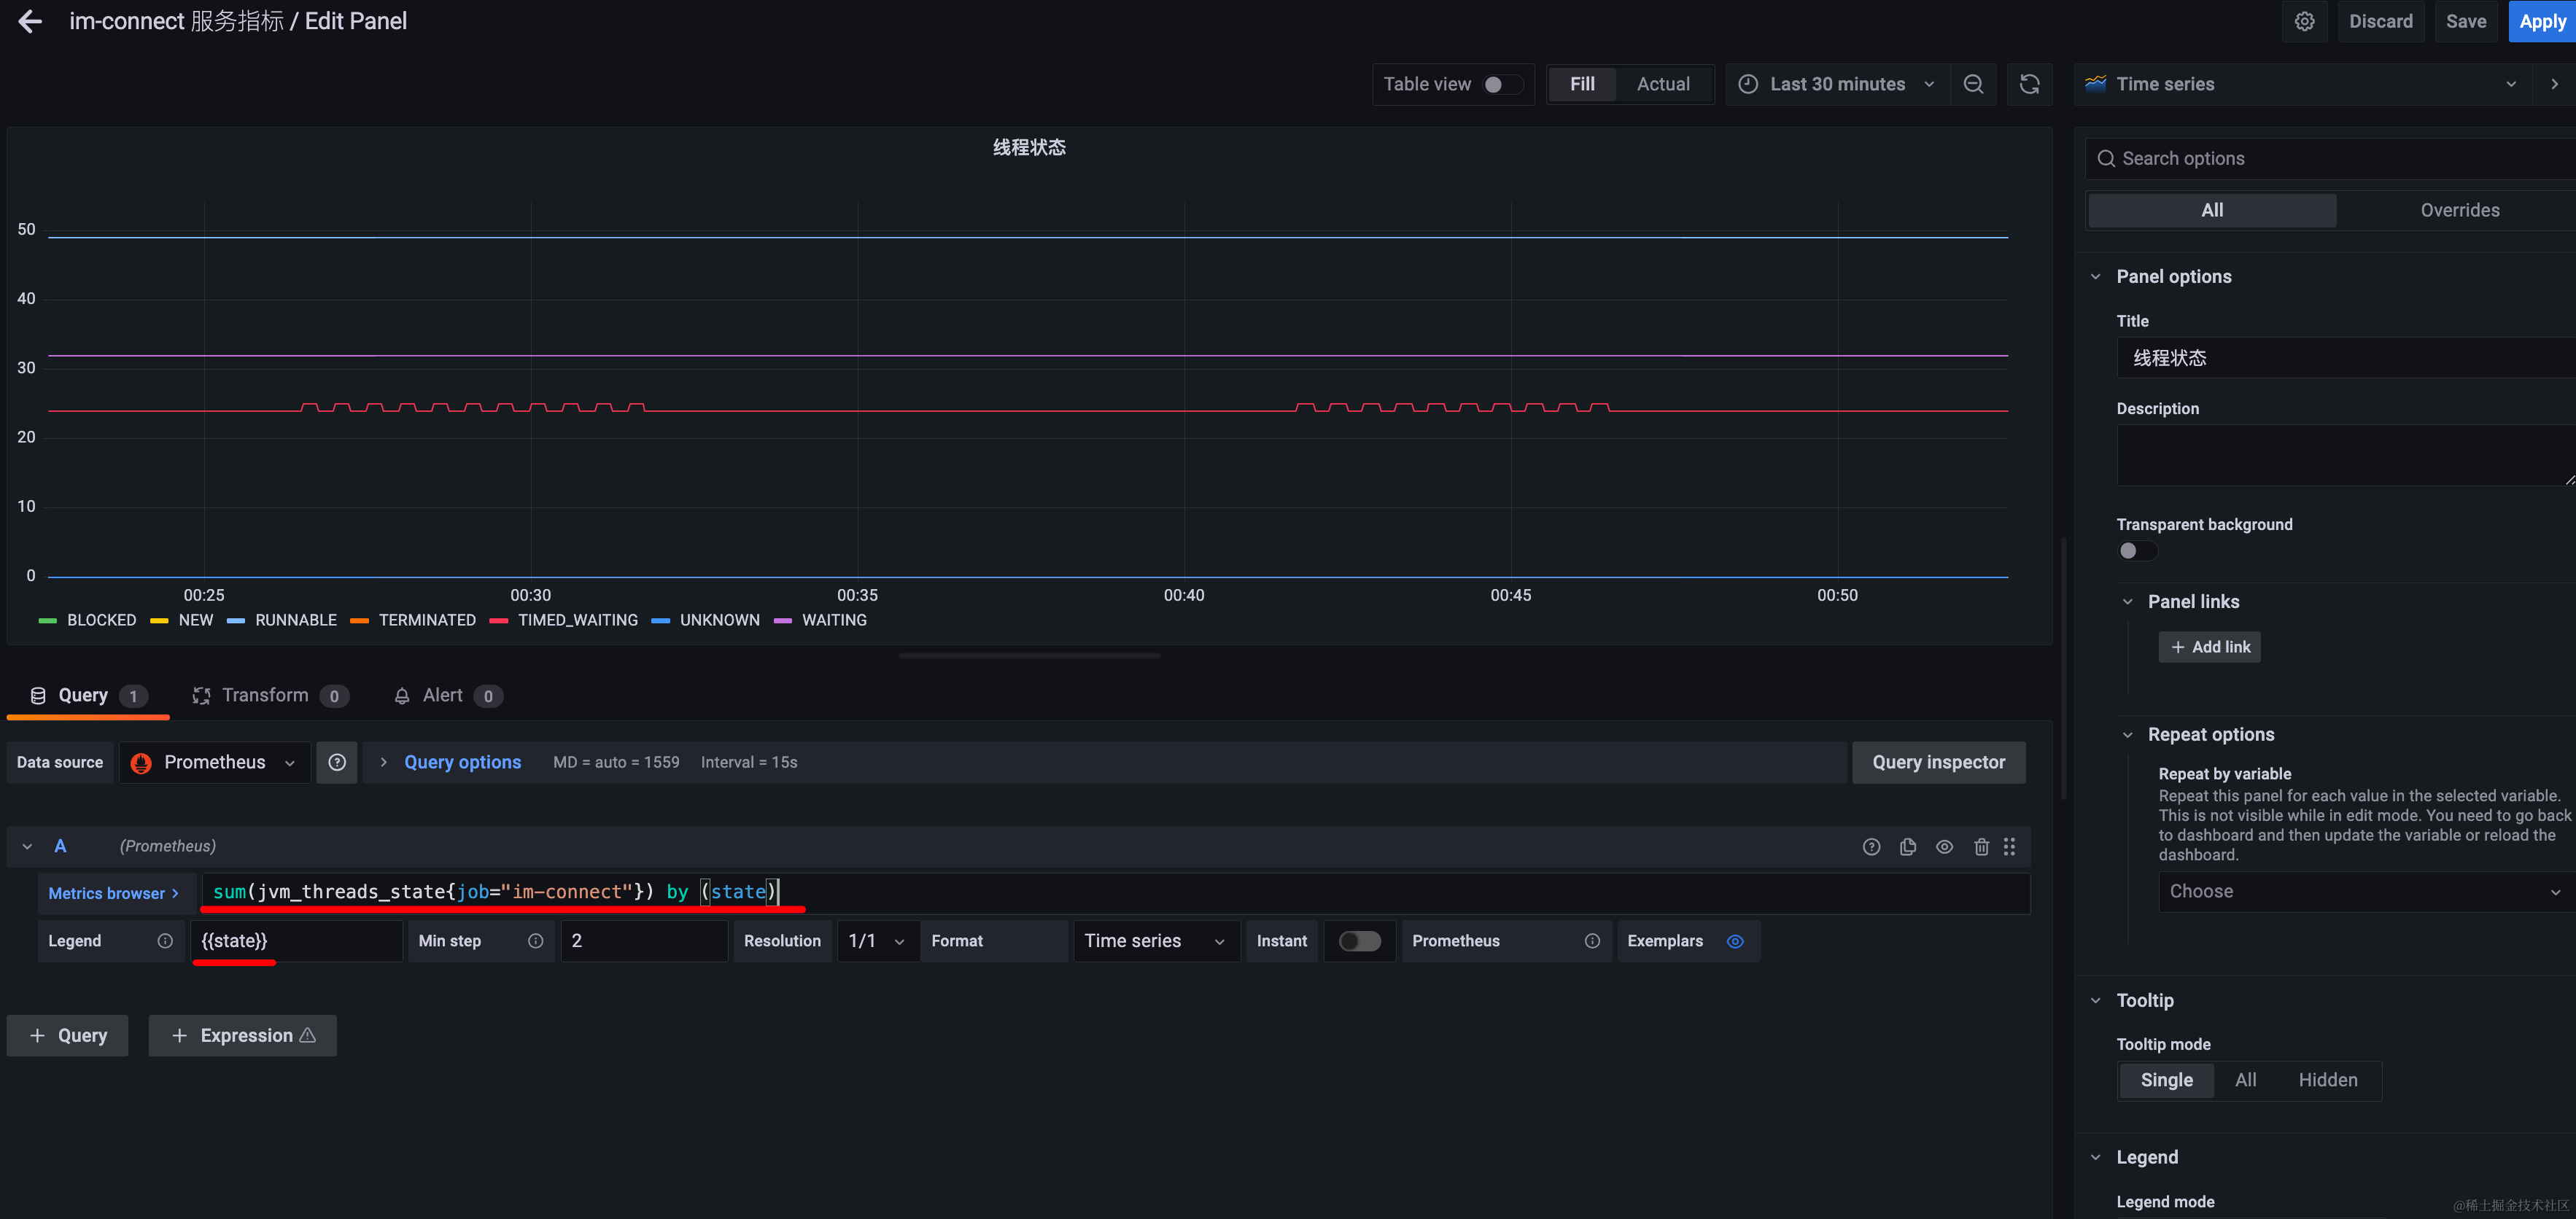Select Overrides tab
2576x1219 pixels.
click(x=2459, y=210)
